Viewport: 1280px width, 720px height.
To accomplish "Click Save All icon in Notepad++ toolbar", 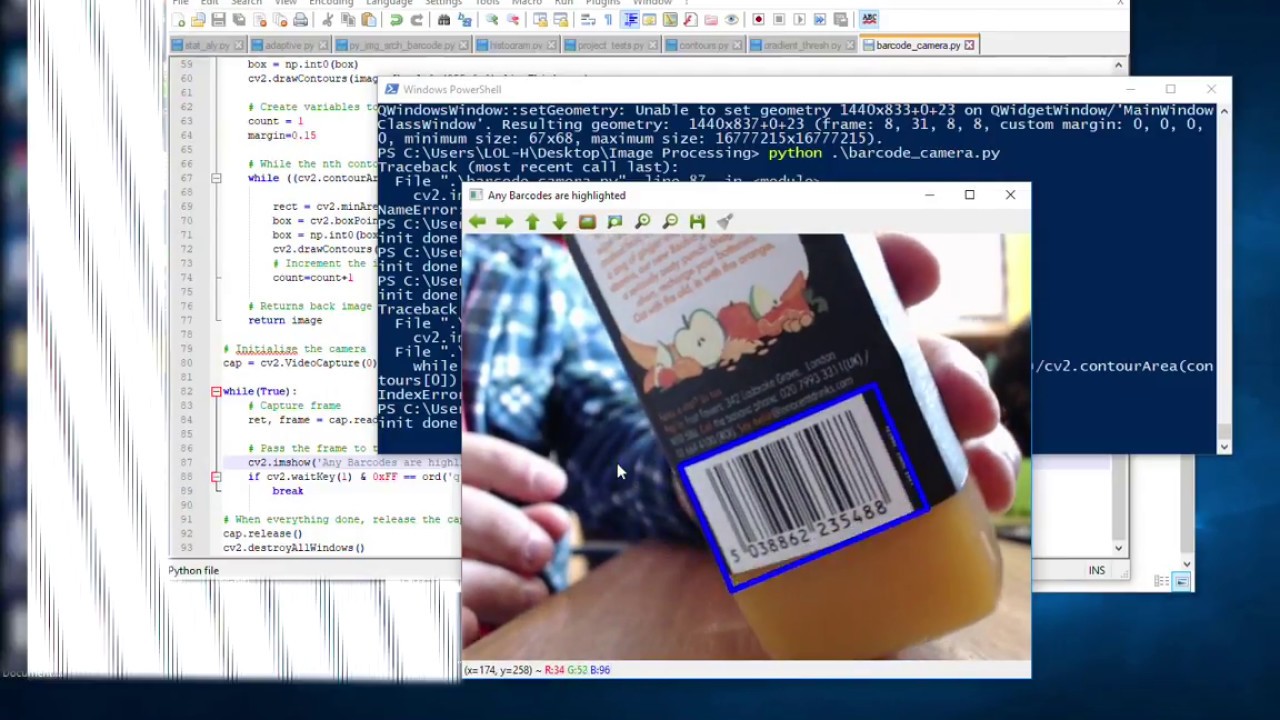I will 239,19.
